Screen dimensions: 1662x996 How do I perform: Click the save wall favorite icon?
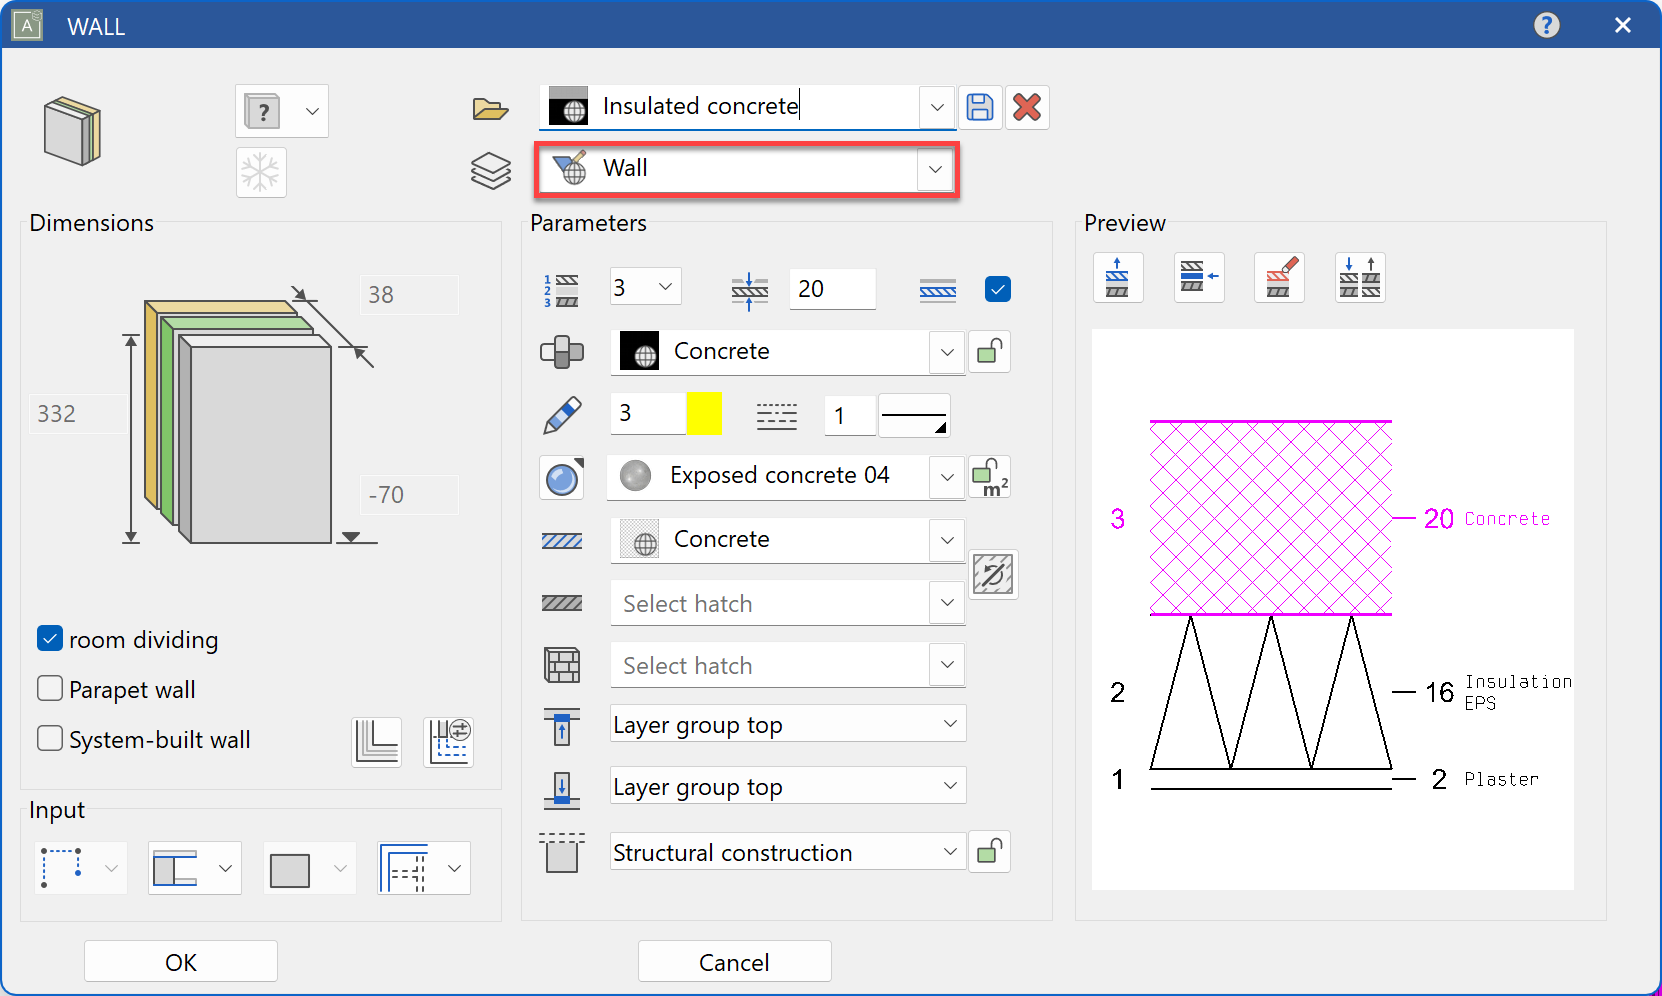point(980,107)
